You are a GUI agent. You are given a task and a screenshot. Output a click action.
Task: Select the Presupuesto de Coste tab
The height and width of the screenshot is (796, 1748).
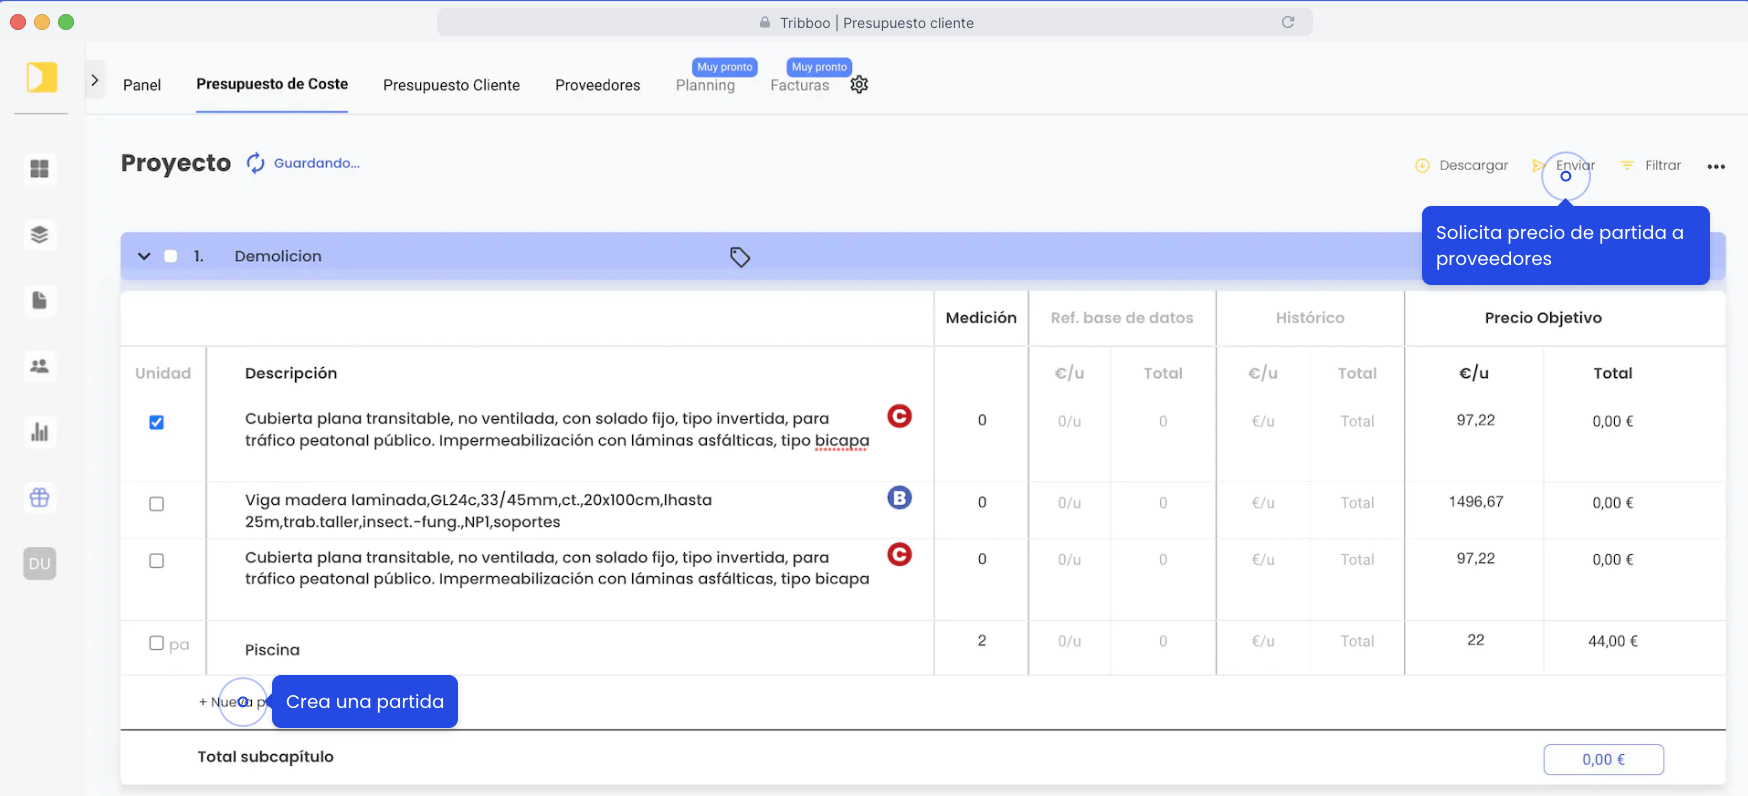click(x=272, y=84)
